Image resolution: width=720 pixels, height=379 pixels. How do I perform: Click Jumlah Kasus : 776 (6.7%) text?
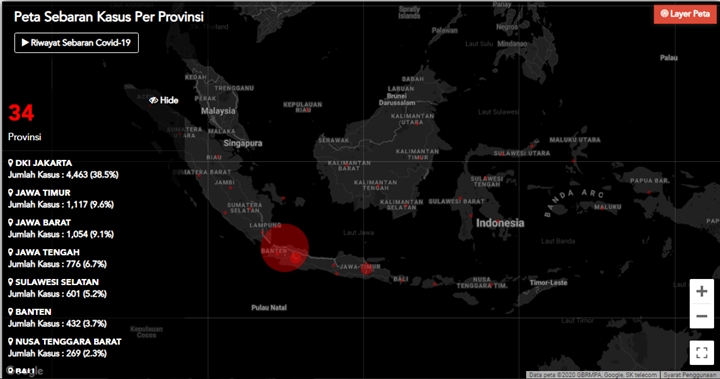pyautogui.click(x=57, y=264)
